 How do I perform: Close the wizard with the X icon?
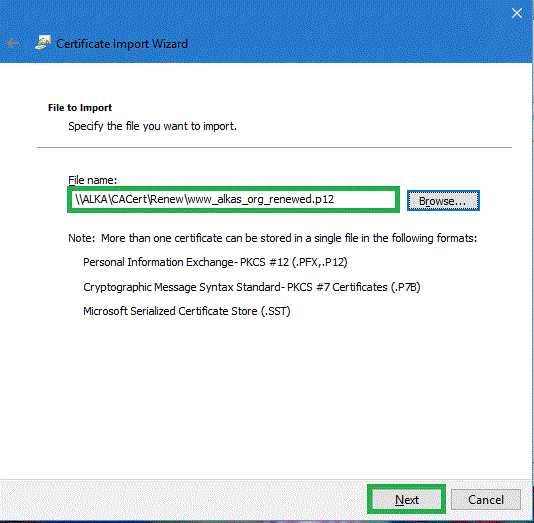click(517, 13)
